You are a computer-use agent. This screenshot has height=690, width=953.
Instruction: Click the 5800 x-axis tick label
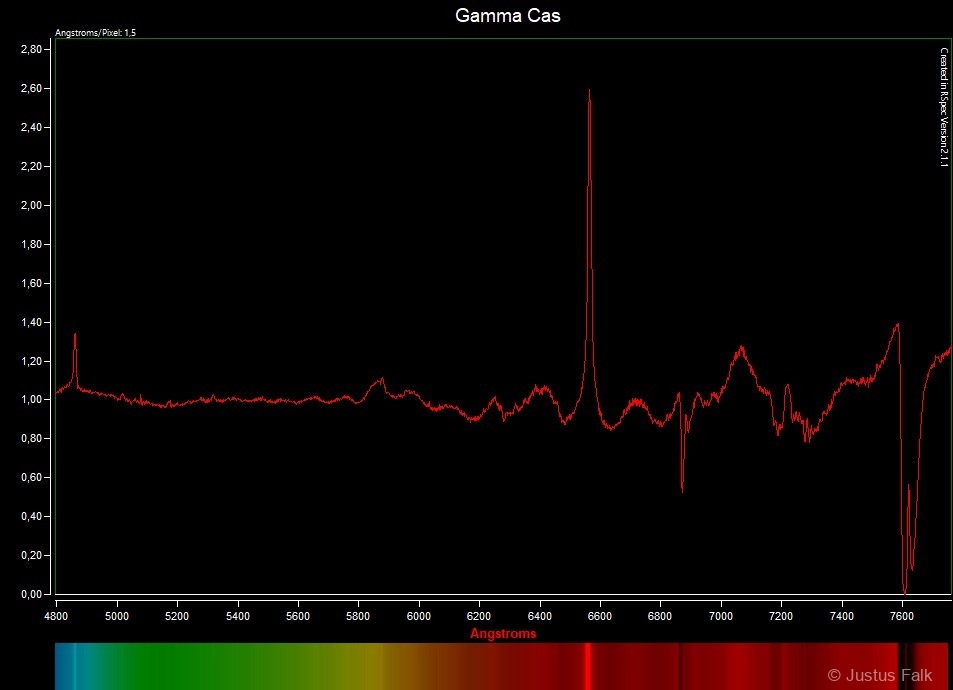(x=358, y=616)
